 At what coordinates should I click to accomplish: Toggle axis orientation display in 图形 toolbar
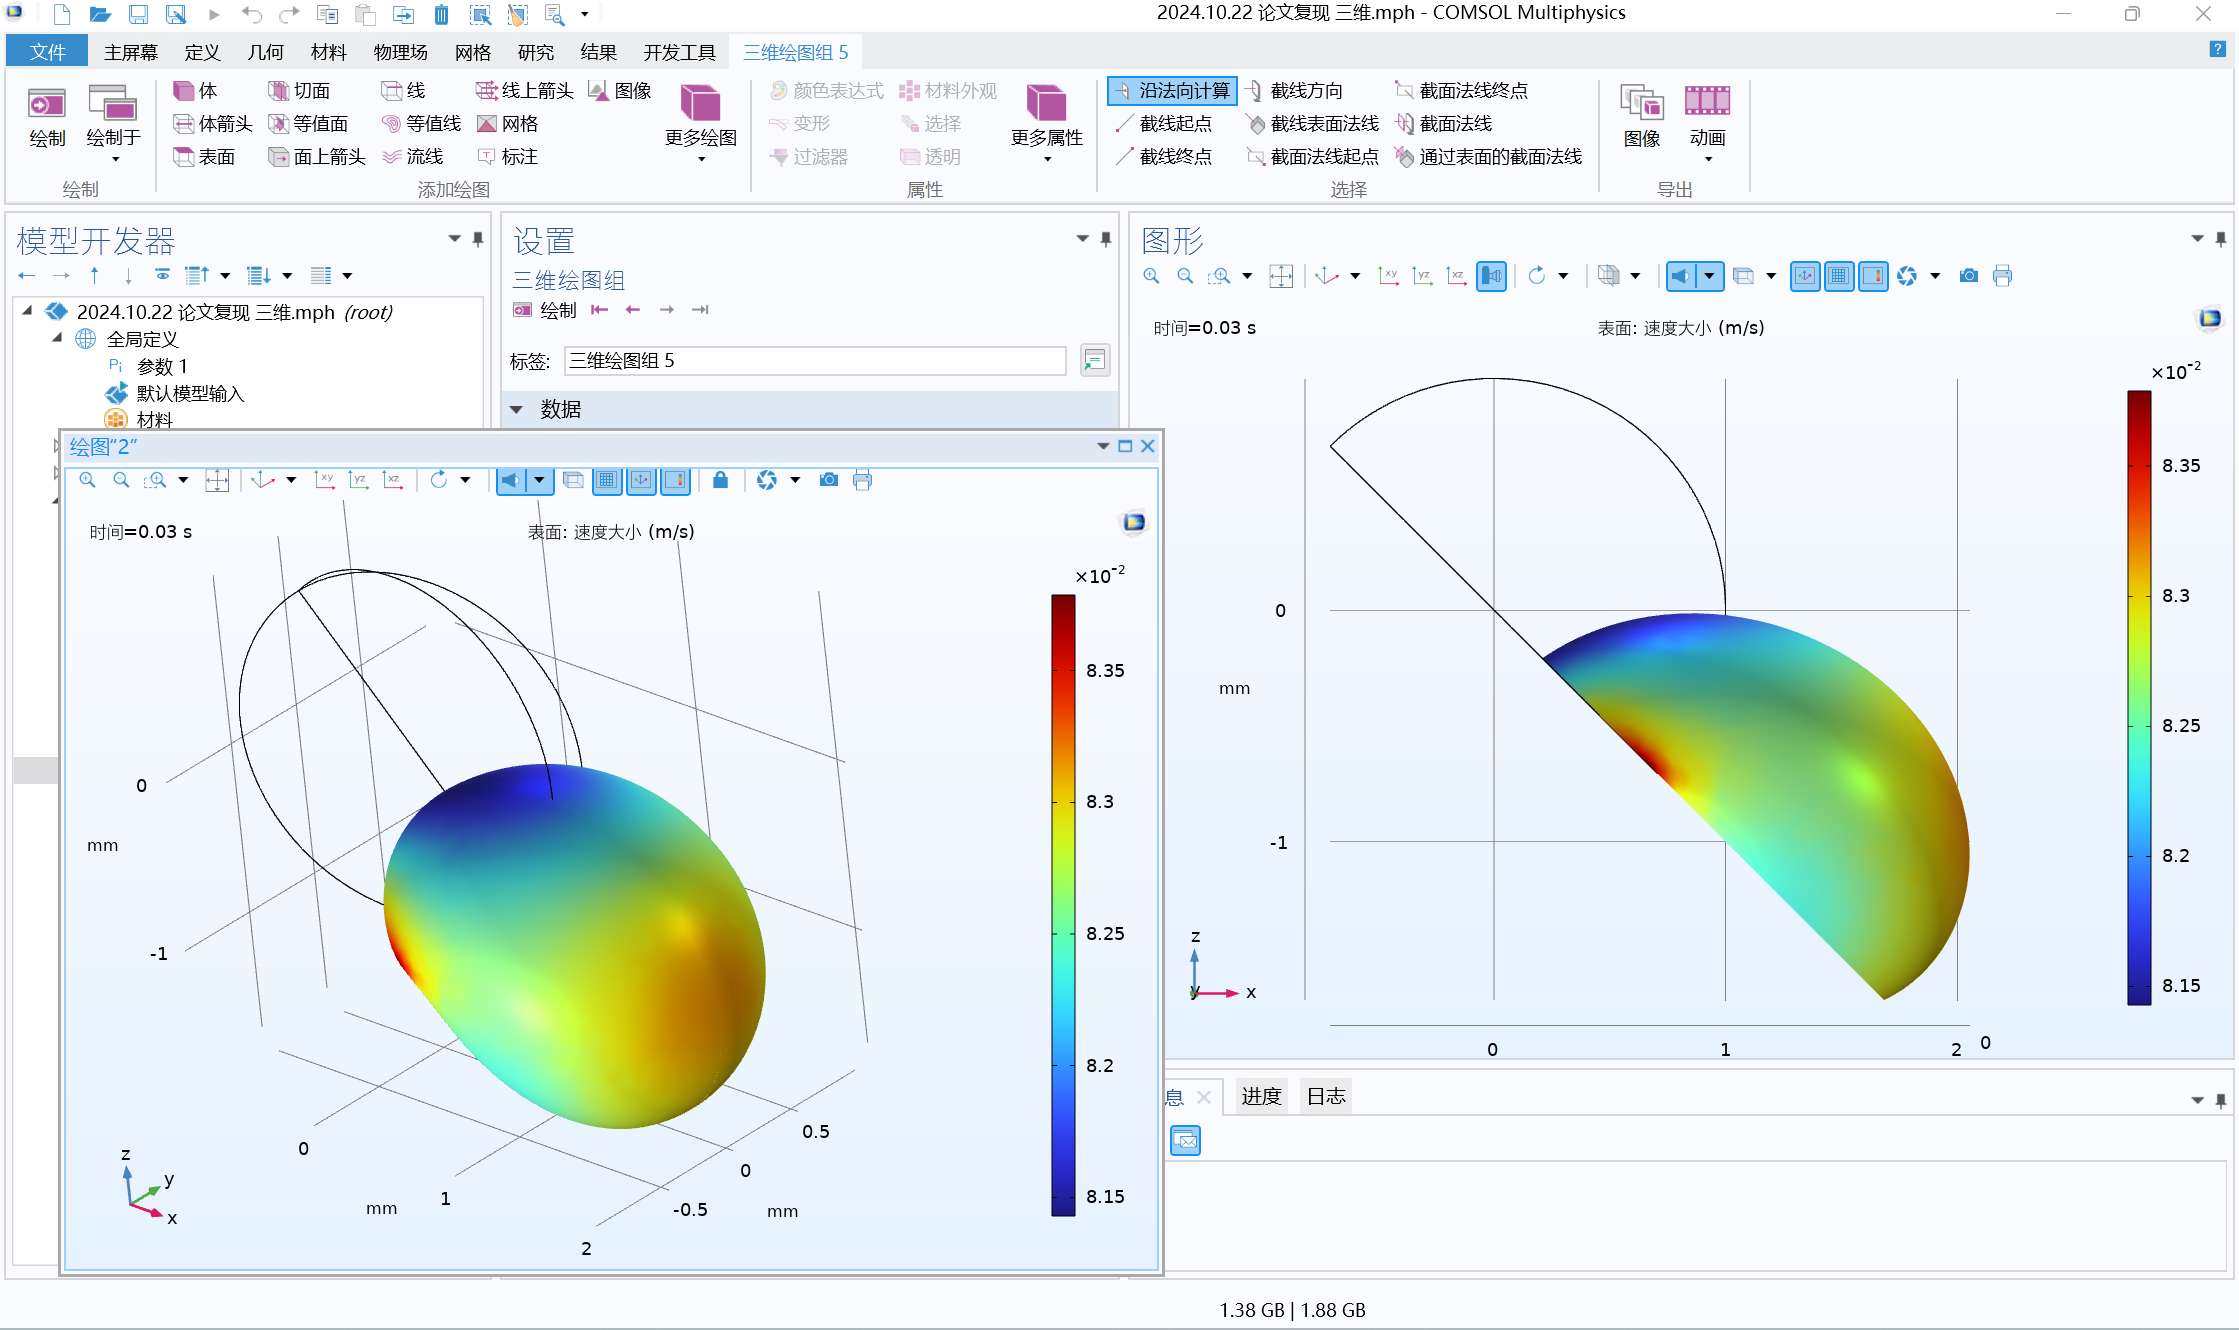pyautogui.click(x=1805, y=276)
